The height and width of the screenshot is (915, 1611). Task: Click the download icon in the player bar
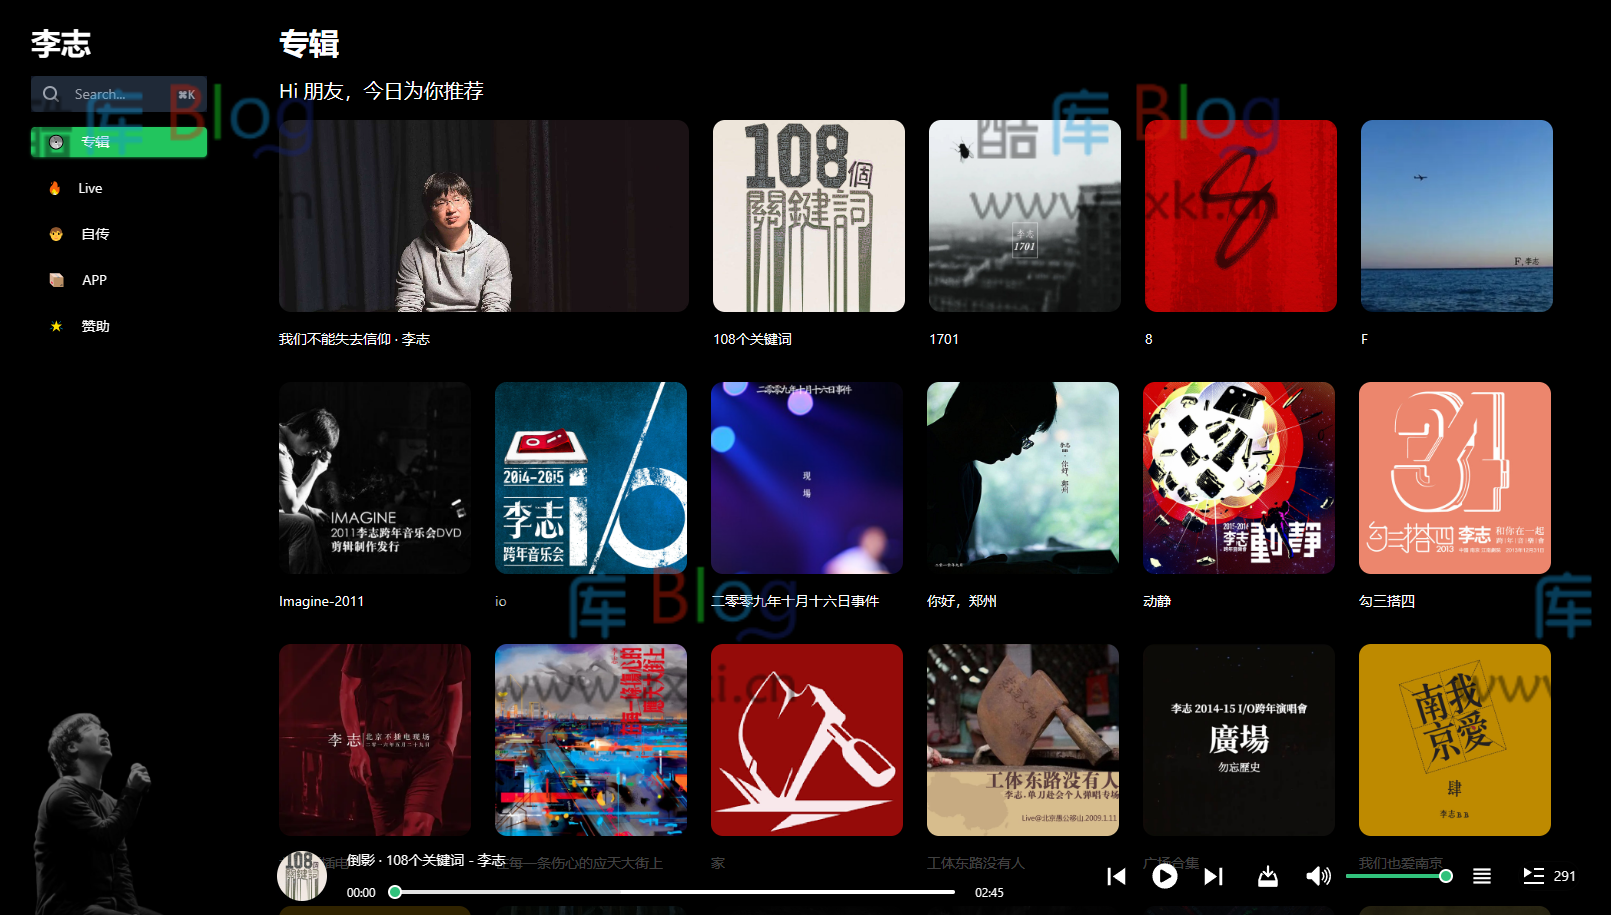(x=1267, y=876)
